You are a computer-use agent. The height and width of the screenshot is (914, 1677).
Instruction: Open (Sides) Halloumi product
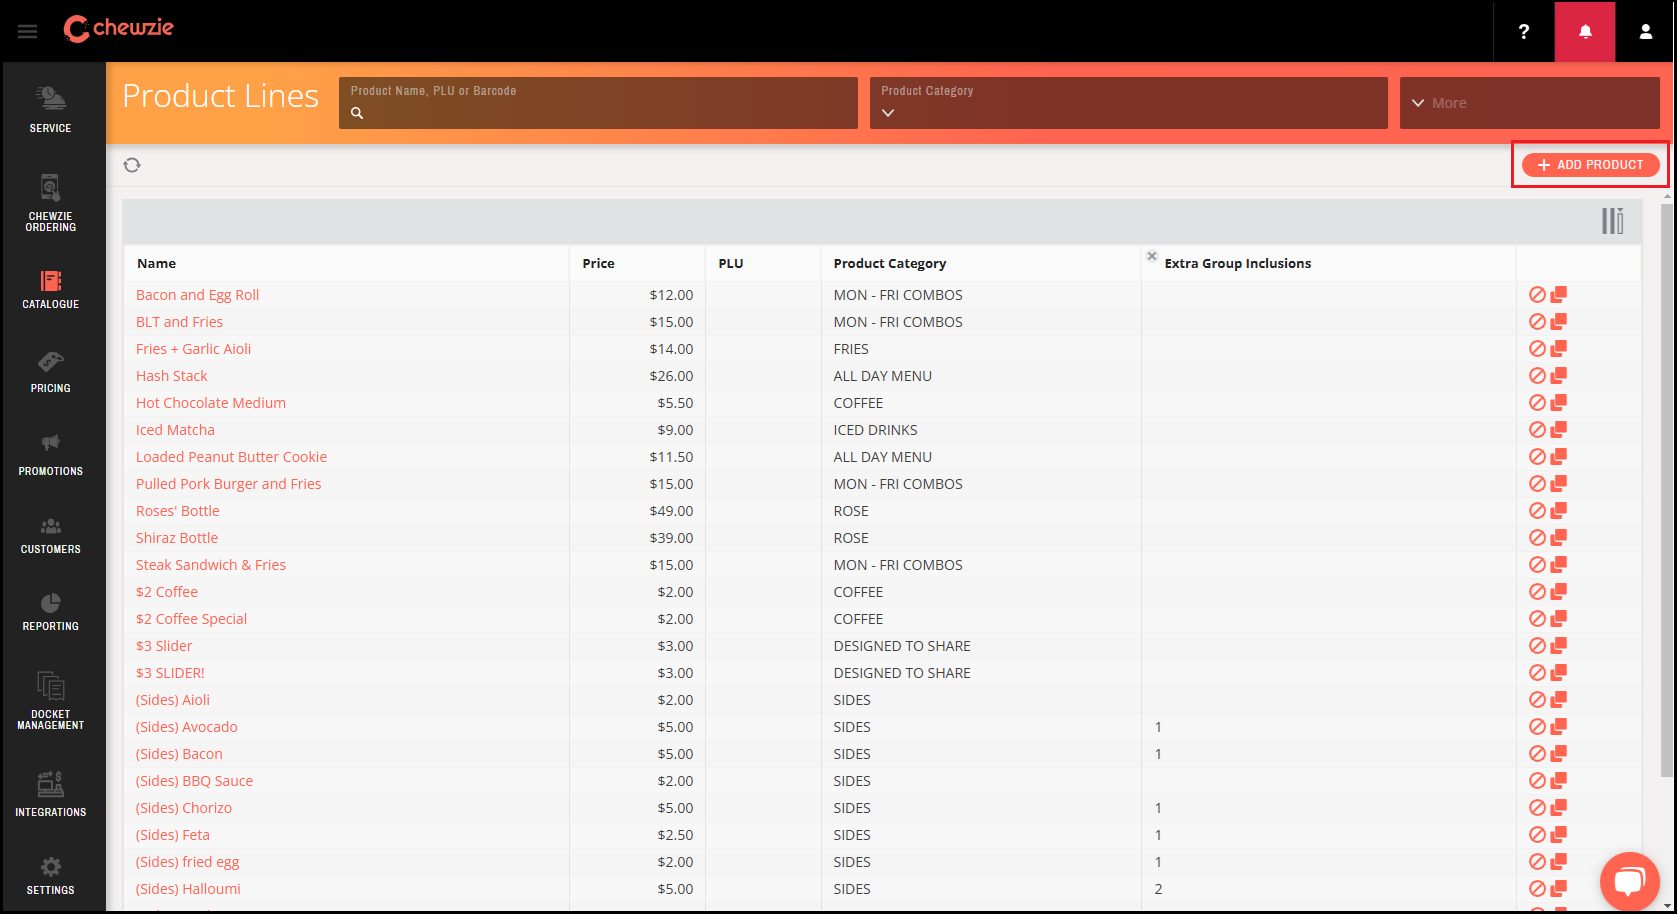coord(188,889)
